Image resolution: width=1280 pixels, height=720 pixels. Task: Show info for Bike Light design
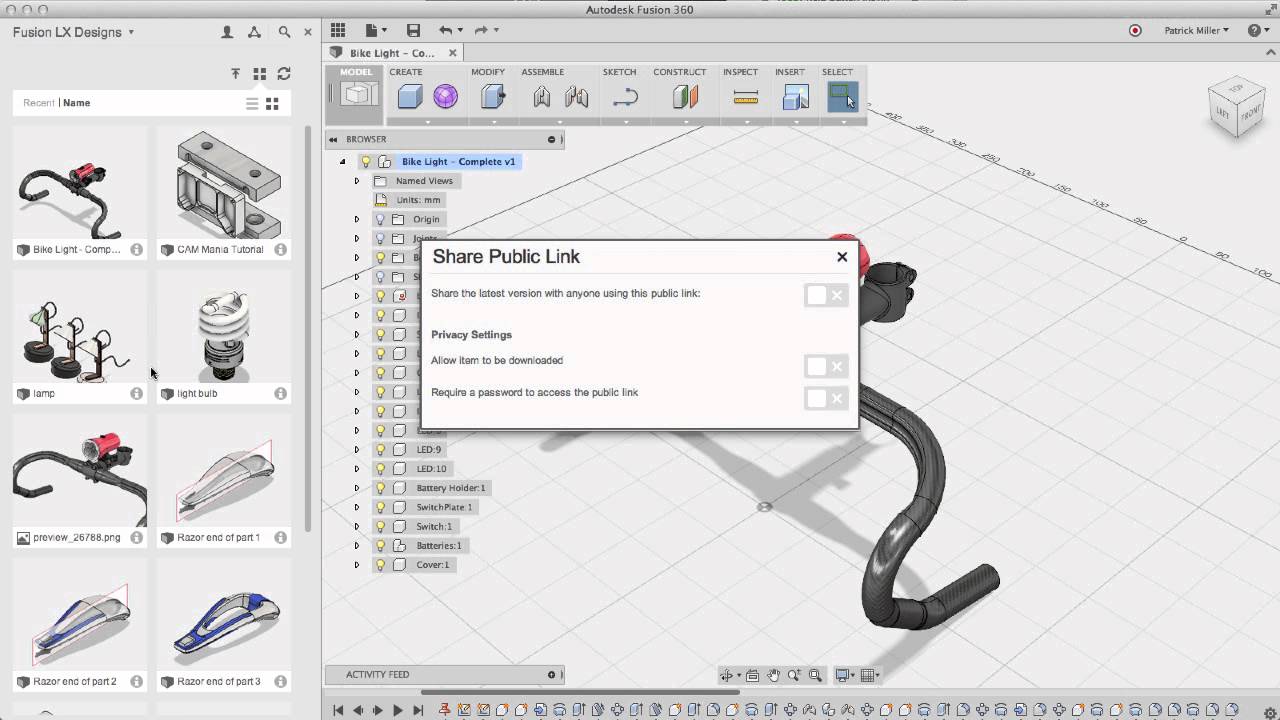pyautogui.click(x=137, y=249)
